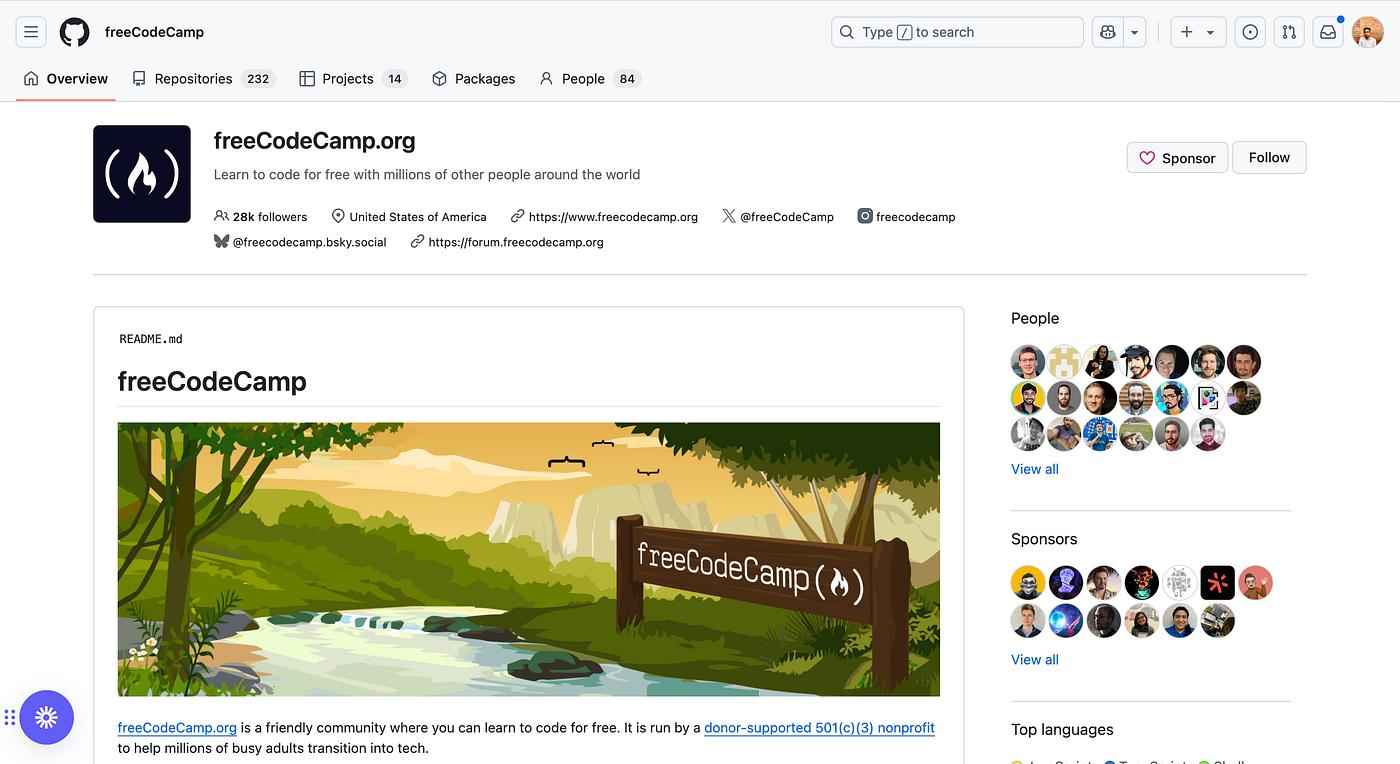Click the search bar dropdown field
Viewport: 1400px width, 764px height.
[x=956, y=31]
